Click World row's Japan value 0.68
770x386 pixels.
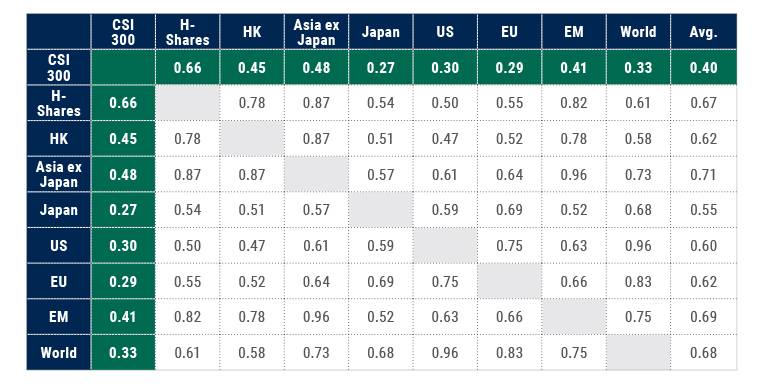(x=381, y=353)
